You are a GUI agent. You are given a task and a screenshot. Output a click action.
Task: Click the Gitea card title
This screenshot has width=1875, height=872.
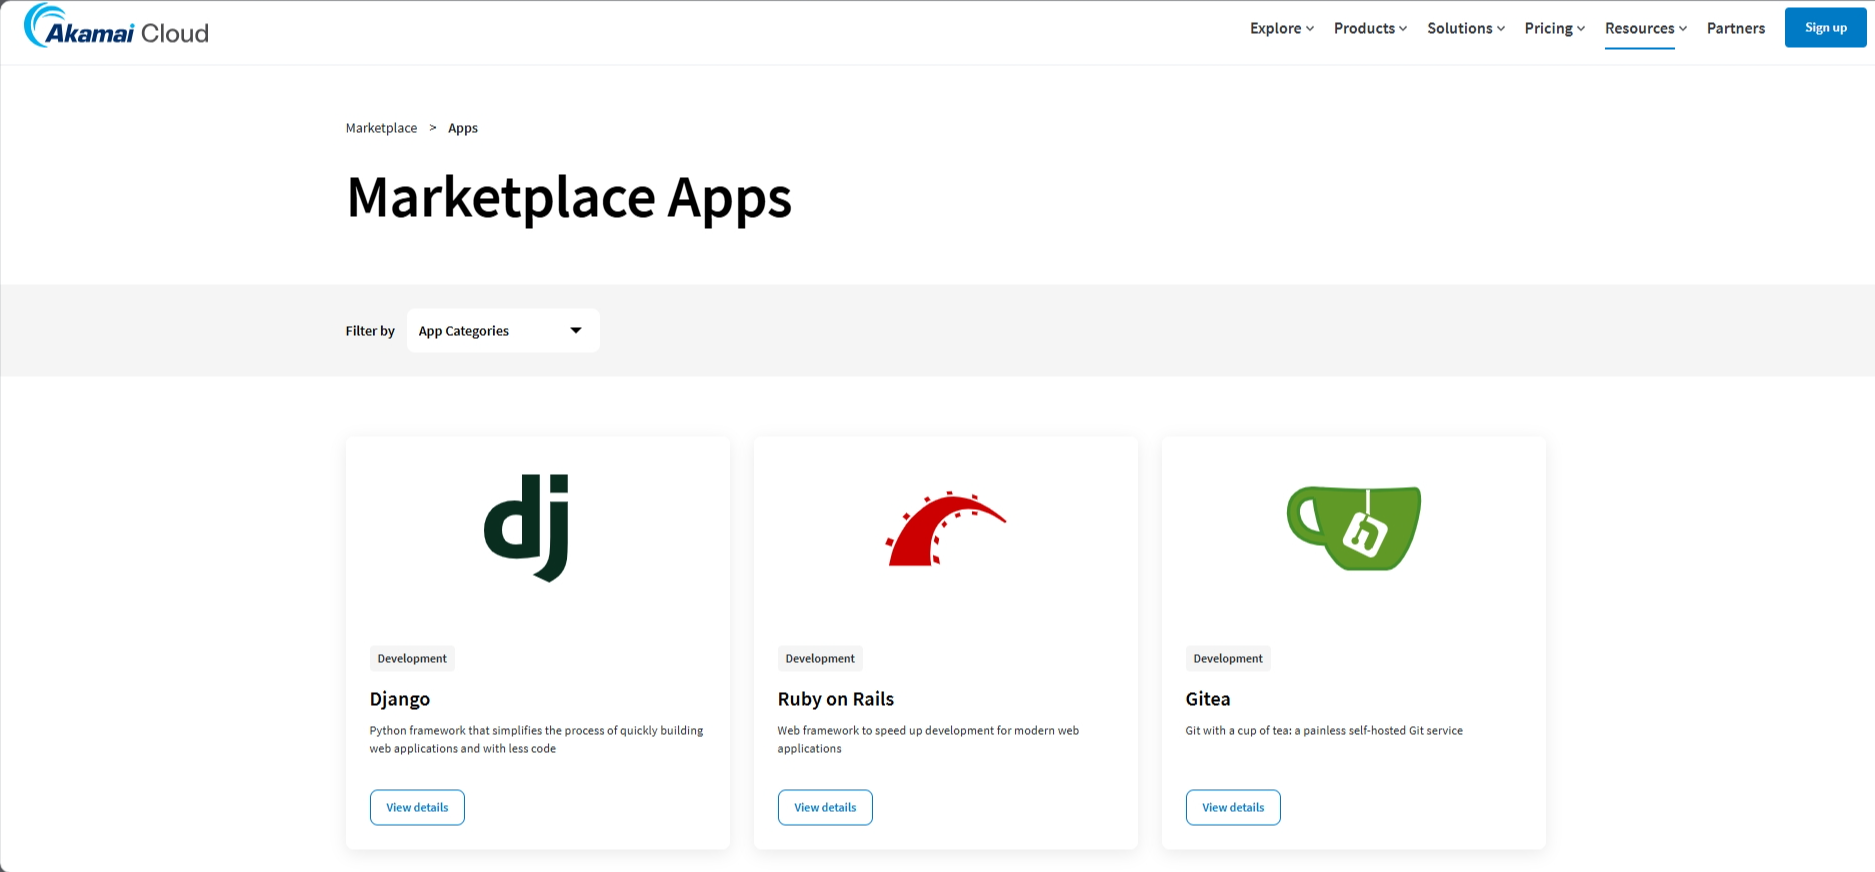pyautogui.click(x=1208, y=699)
